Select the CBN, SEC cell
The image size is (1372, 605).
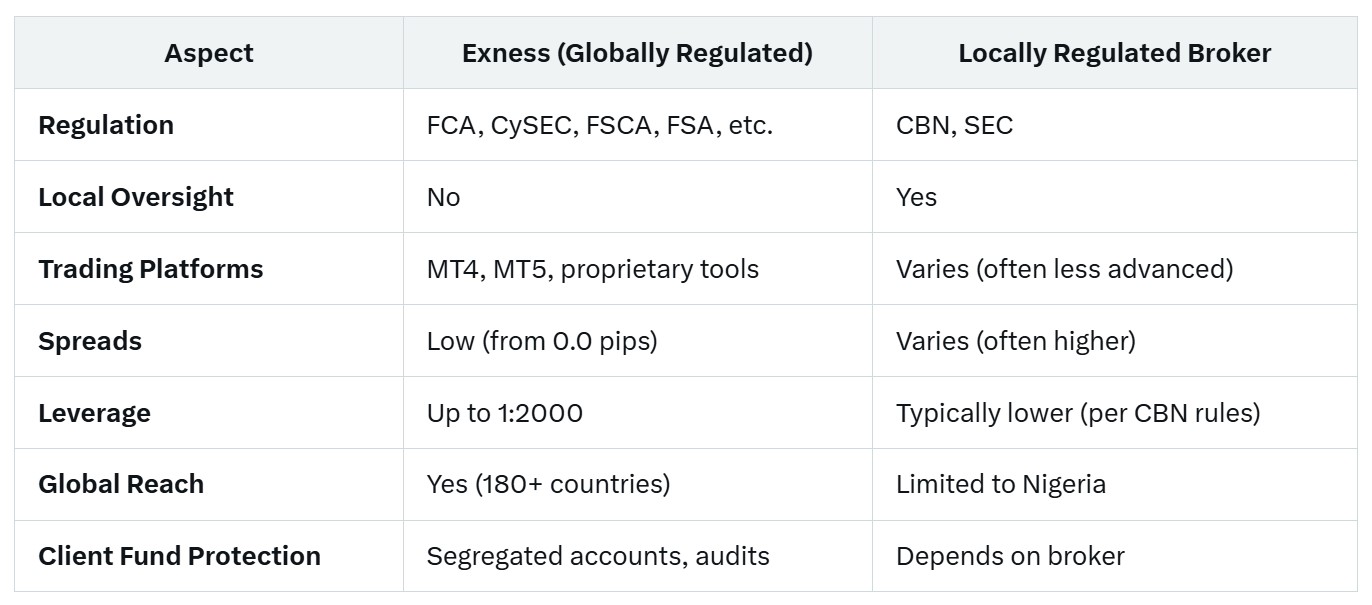tap(954, 125)
